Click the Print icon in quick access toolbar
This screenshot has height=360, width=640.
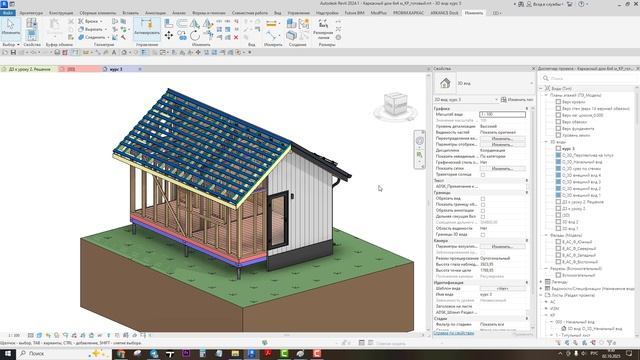pyautogui.click(x=57, y=52)
